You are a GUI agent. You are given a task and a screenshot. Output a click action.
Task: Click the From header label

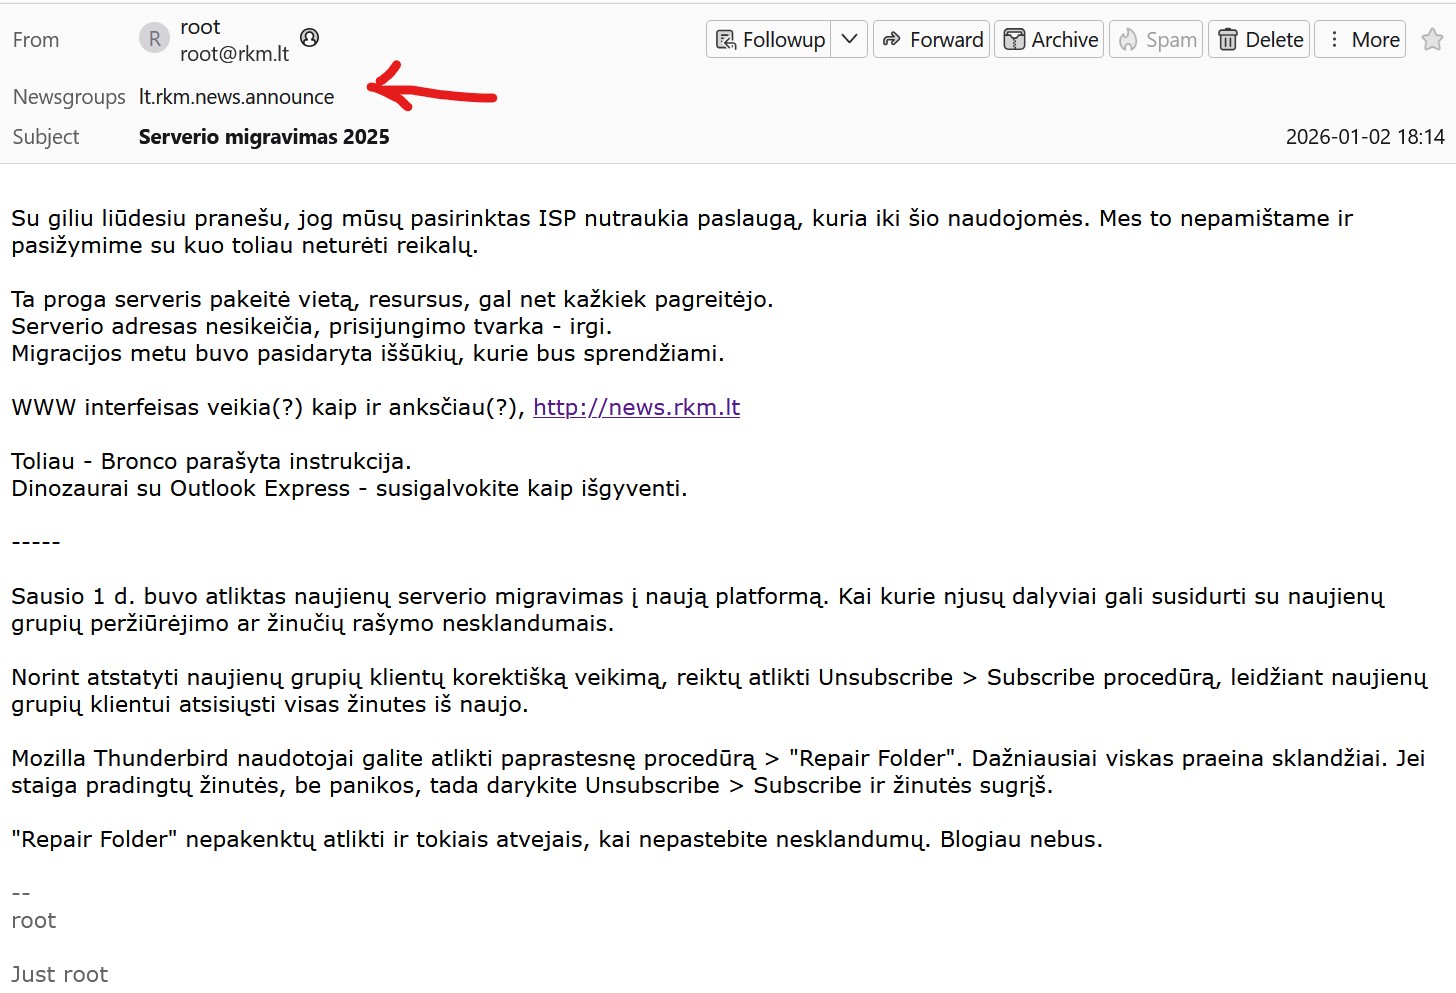[x=36, y=40]
